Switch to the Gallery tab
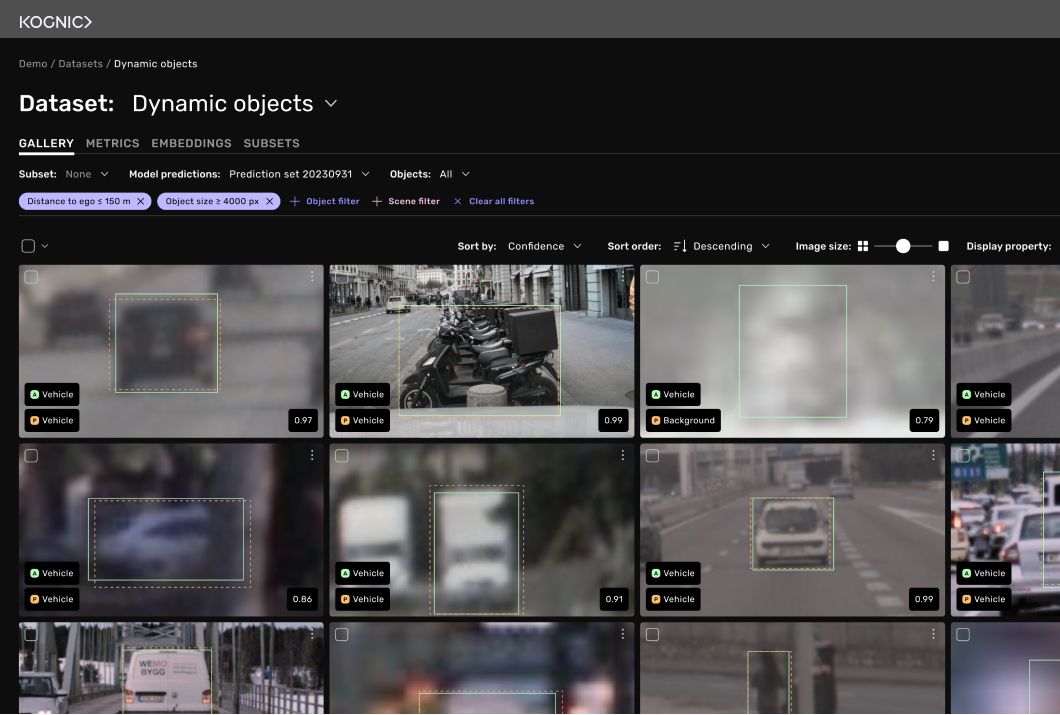1060x715 pixels. [46, 143]
